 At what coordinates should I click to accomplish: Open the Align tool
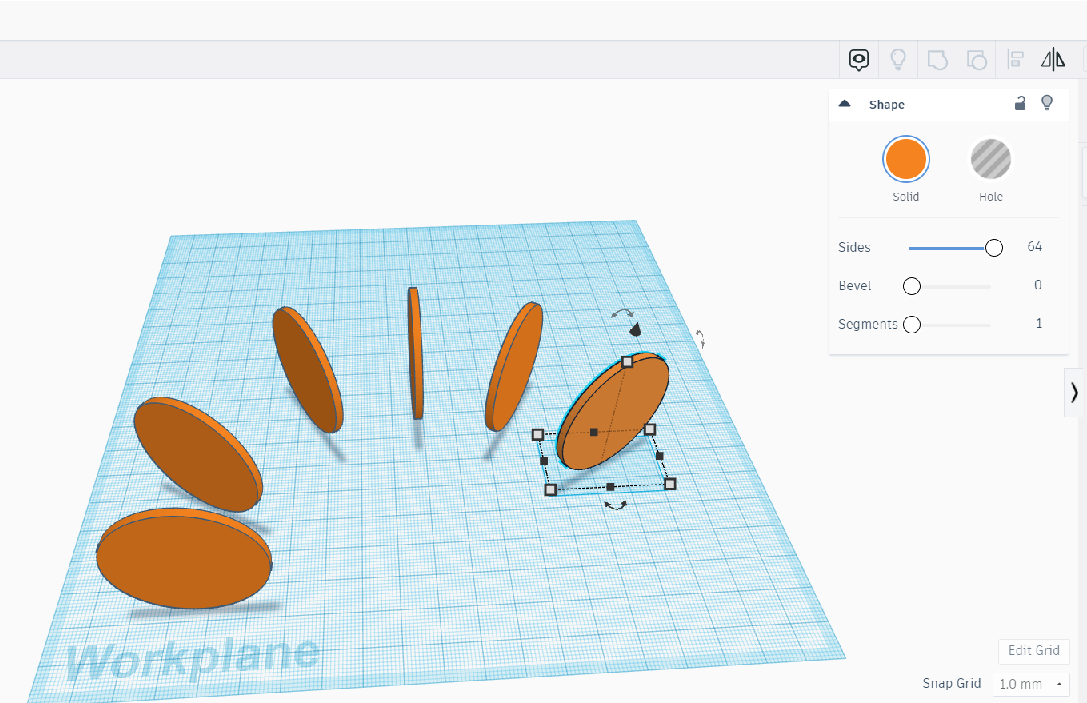(x=1015, y=59)
